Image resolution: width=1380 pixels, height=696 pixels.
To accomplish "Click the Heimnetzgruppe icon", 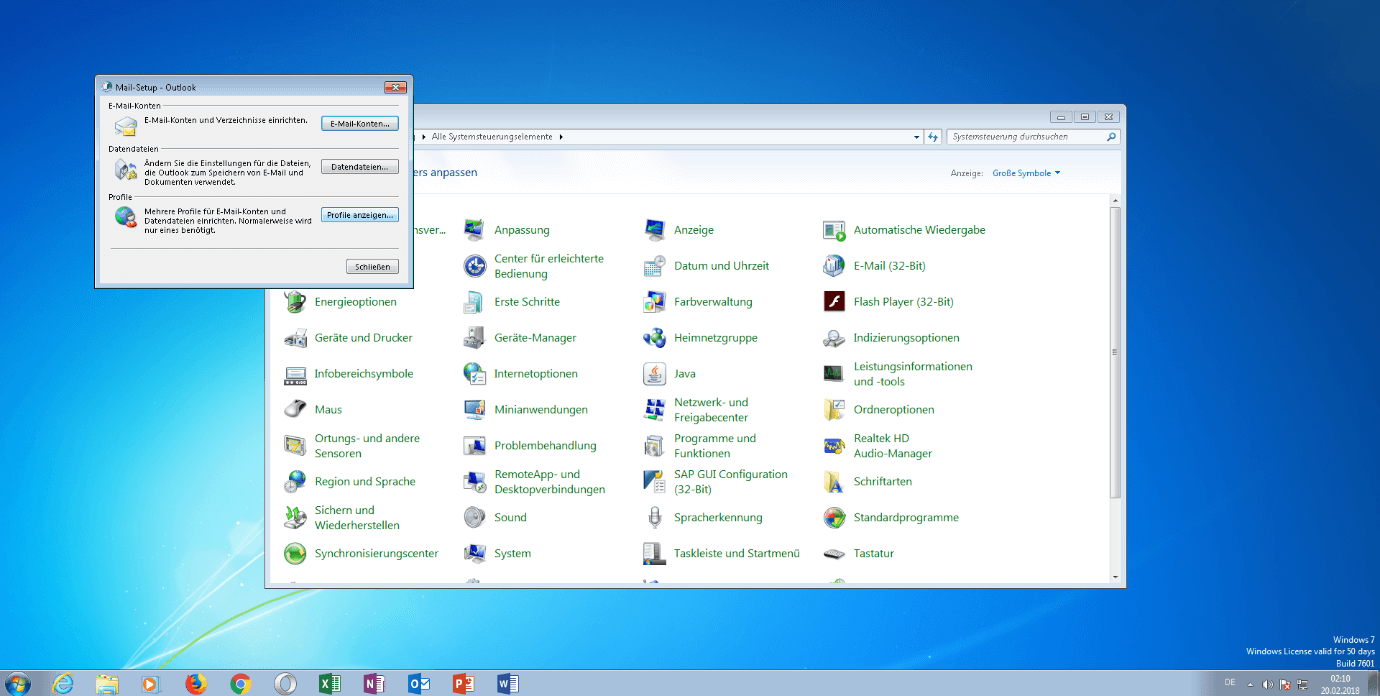I will pyautogui.click(x=655, y=338).
